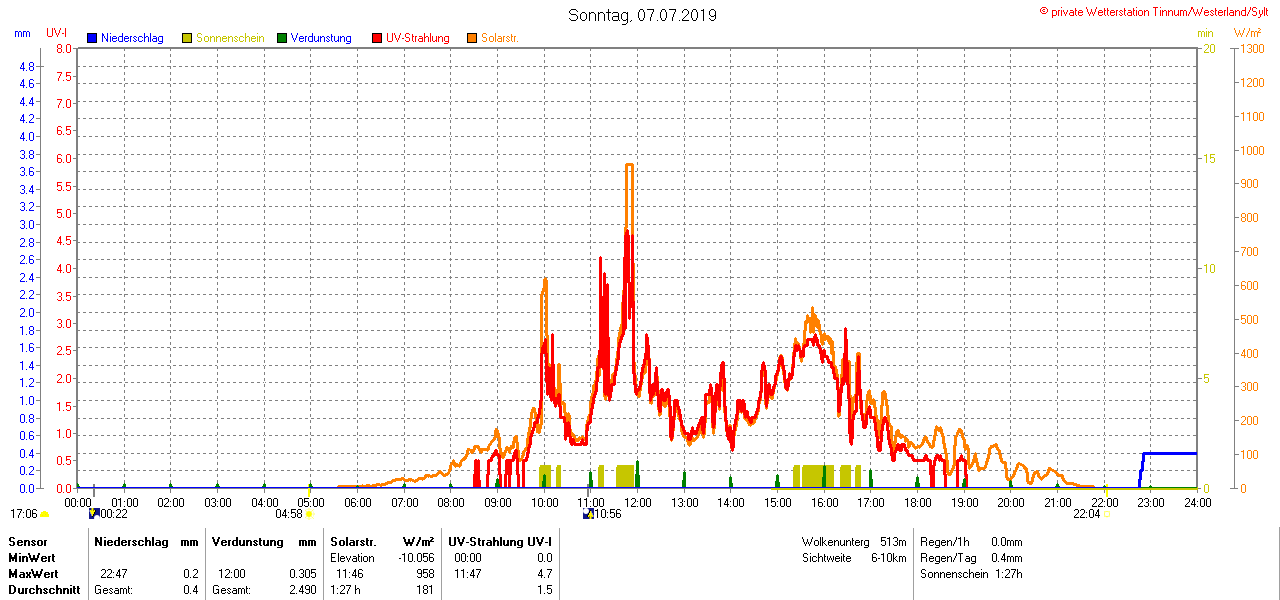The image size is (1280, 600).
Task: Click the yellow Sonnenschein legend swatch
Action: point(187,38)
